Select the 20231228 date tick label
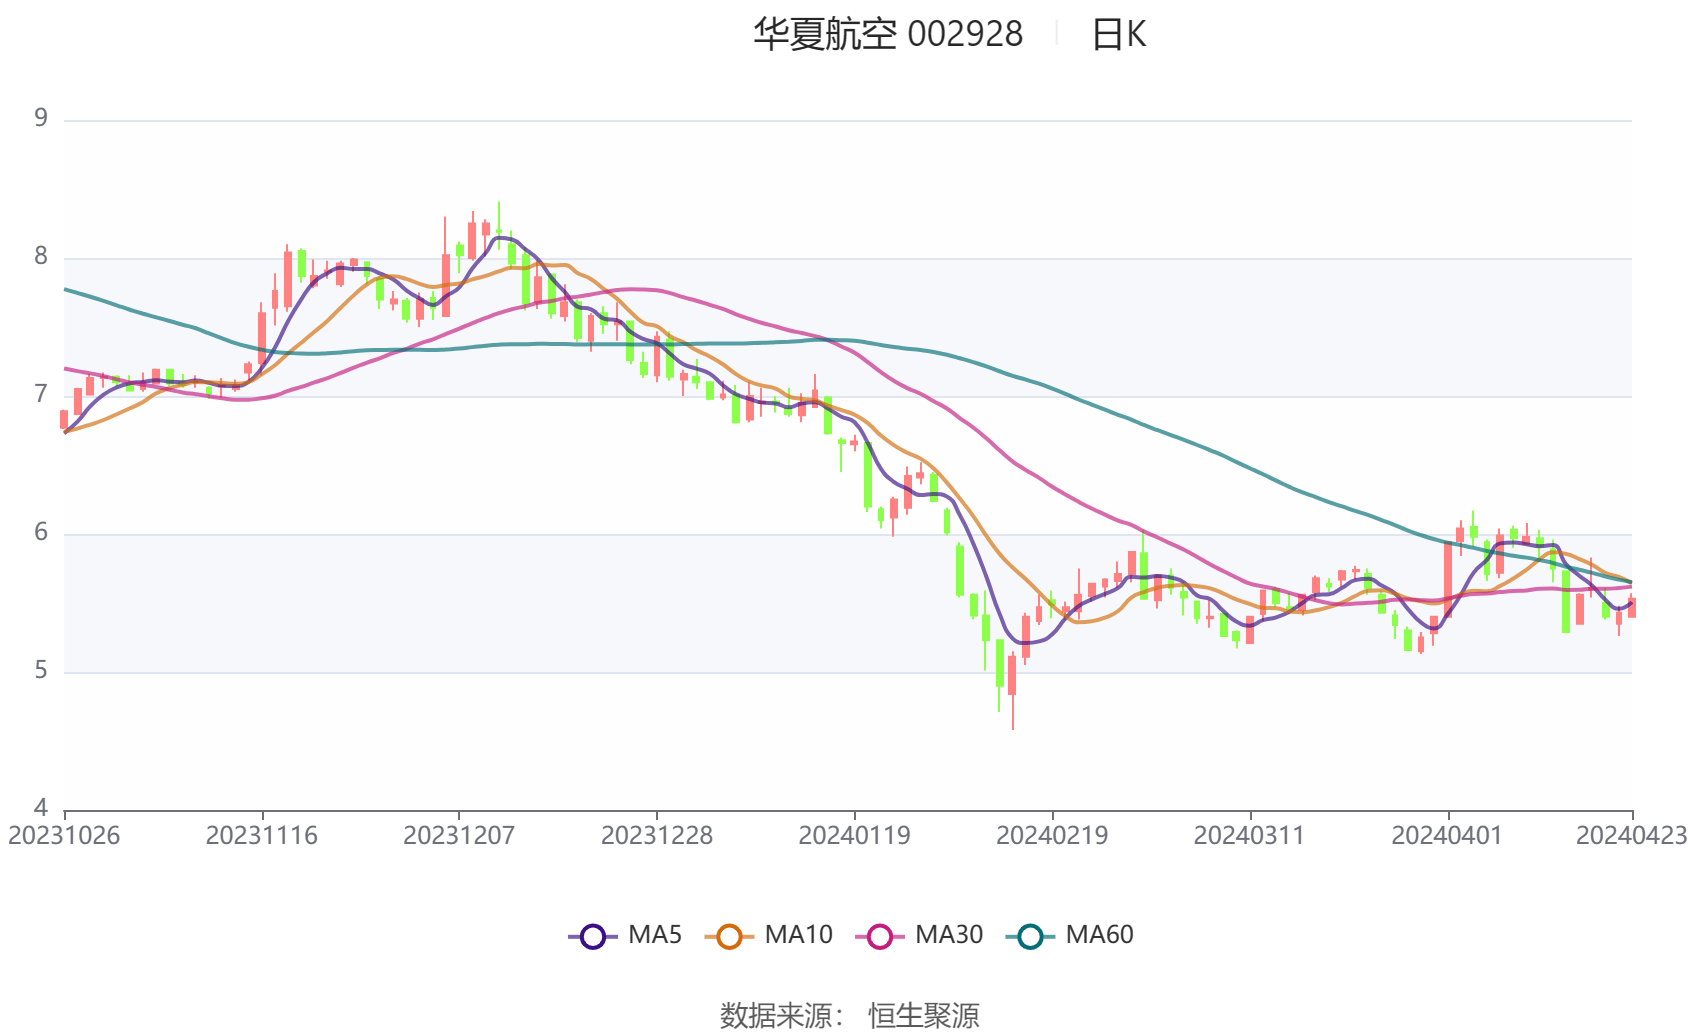The image size is (1700, 1034). coord(657,835)
